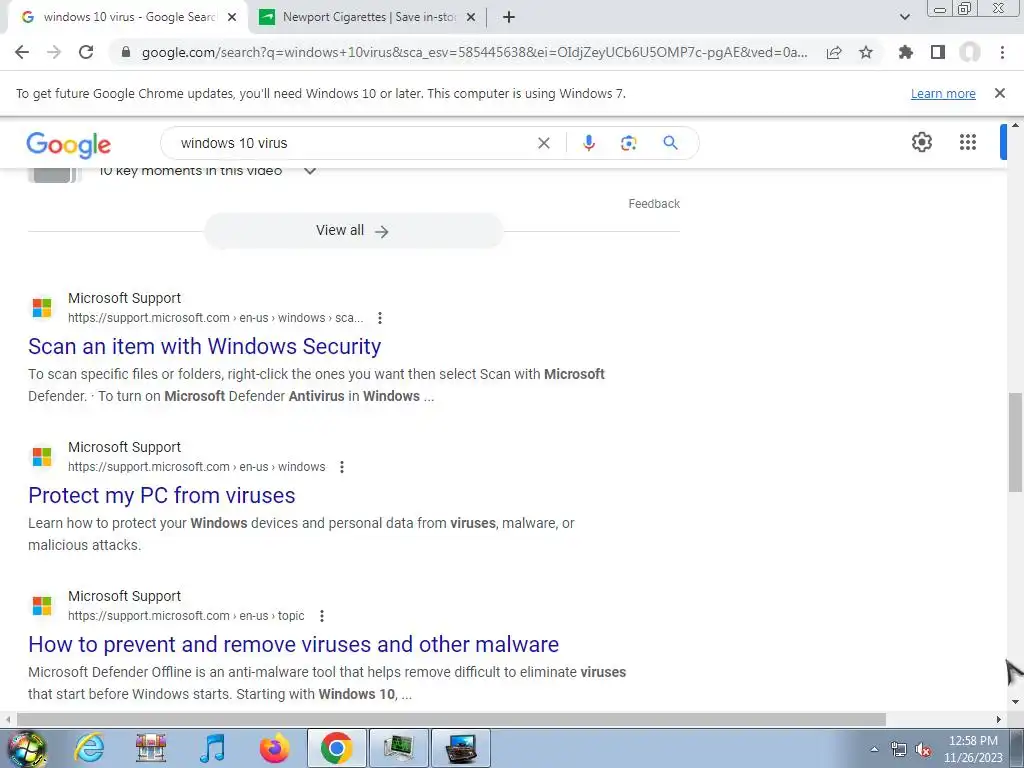Share this page from the address bar
The width and height of the screenshot is (1024, 768).
(x=834, y=52)
